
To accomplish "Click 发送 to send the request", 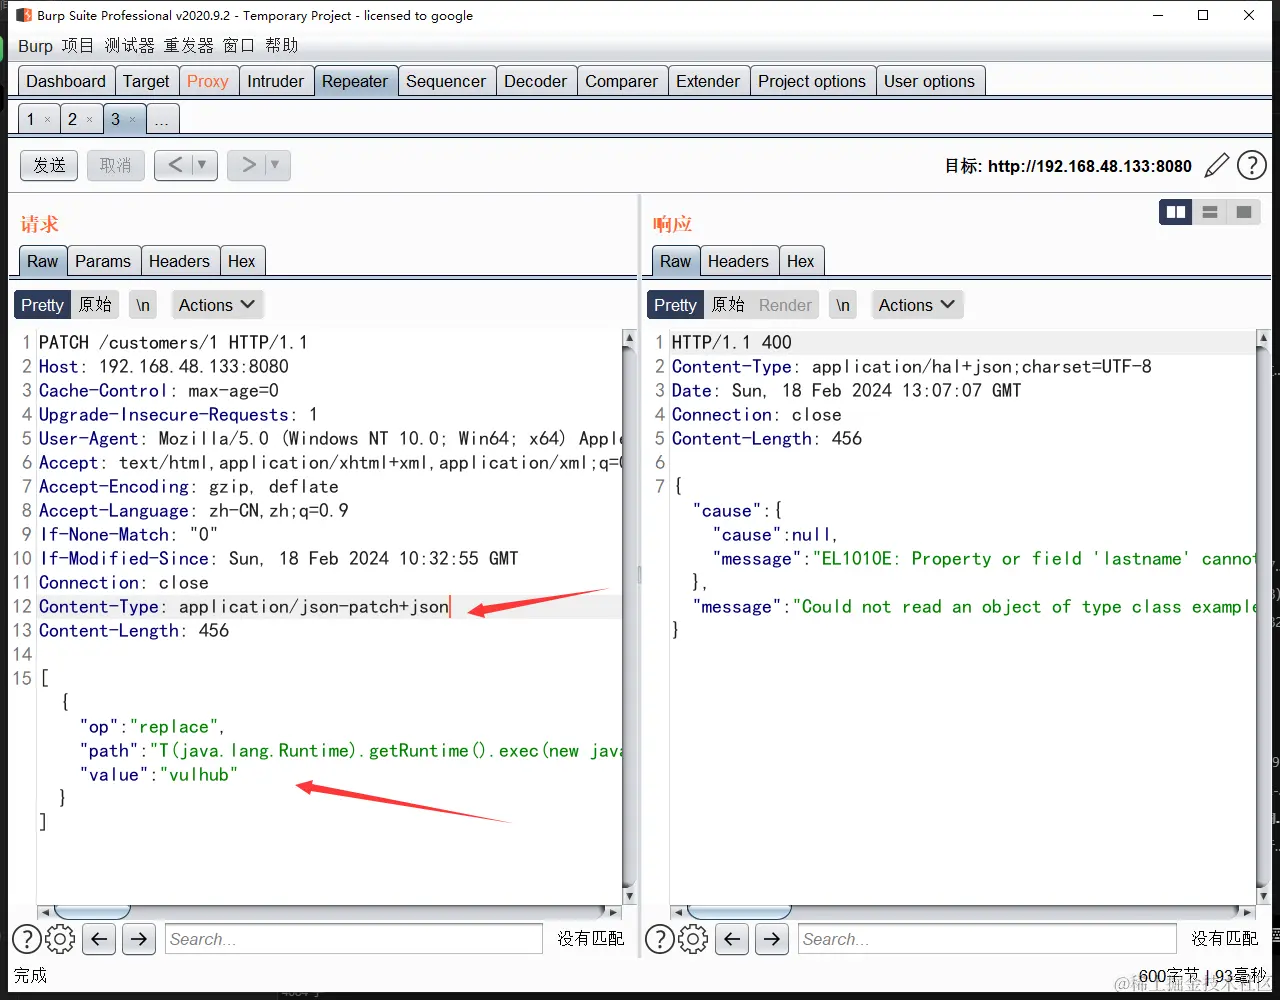I will tap(49, 165).
